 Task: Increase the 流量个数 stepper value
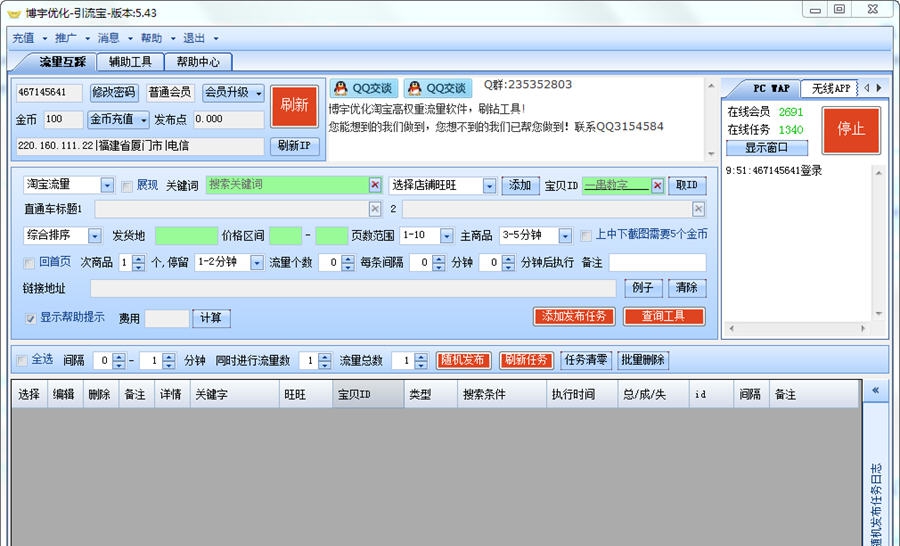point(347,259)
